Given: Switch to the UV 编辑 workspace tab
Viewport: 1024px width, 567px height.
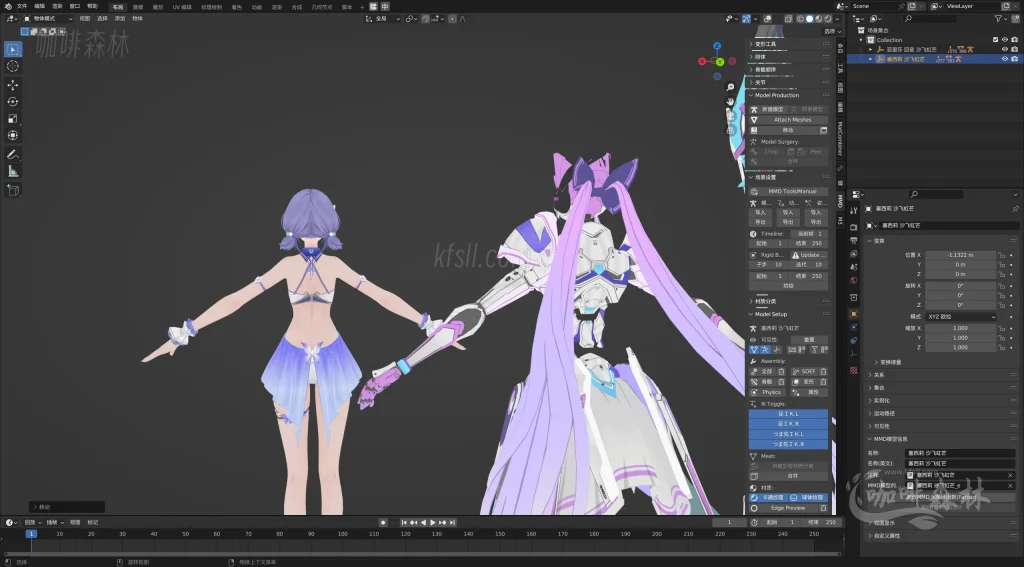Looking at the screenshot, I should click(182, 7).
